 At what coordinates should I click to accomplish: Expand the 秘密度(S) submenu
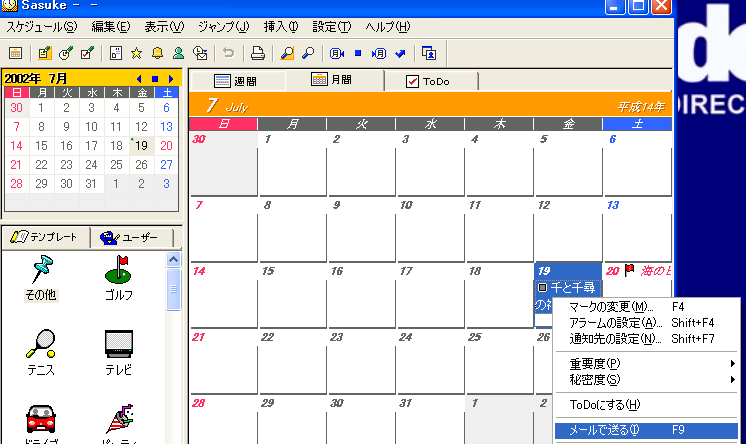pos(646,380)
